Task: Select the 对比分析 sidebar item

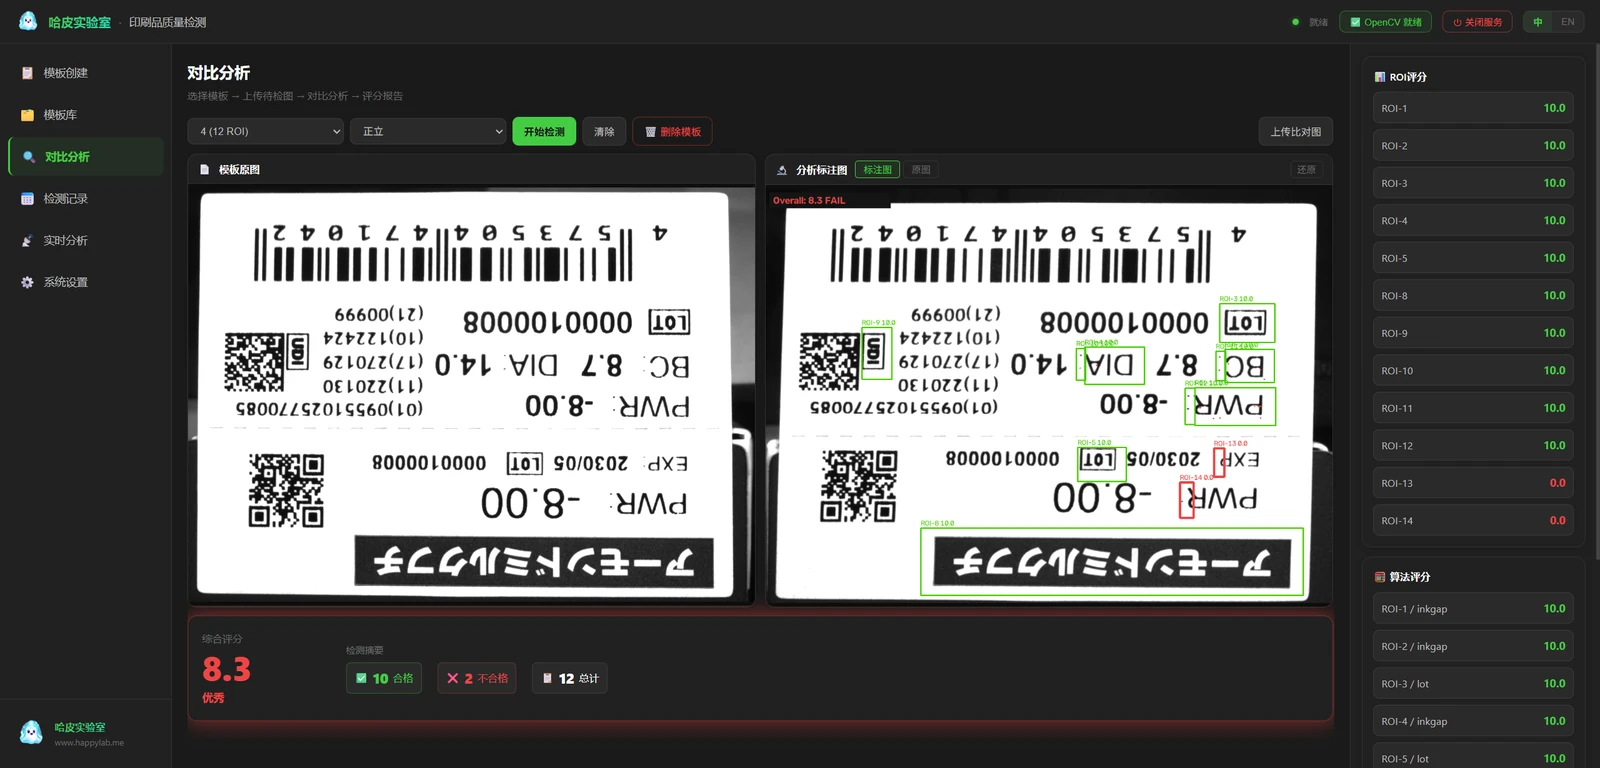Action: coord(86,157)
